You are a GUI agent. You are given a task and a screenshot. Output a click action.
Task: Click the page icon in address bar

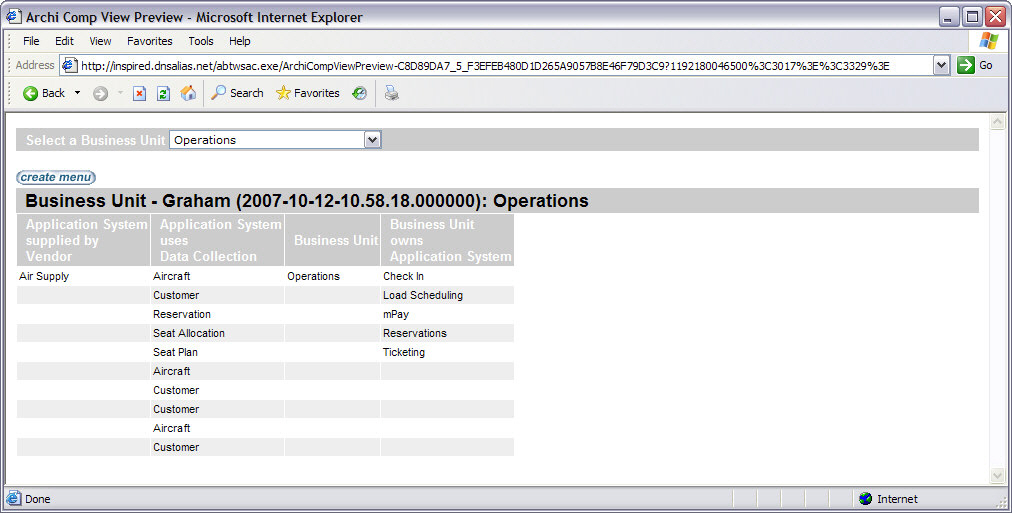pos(70,65)
